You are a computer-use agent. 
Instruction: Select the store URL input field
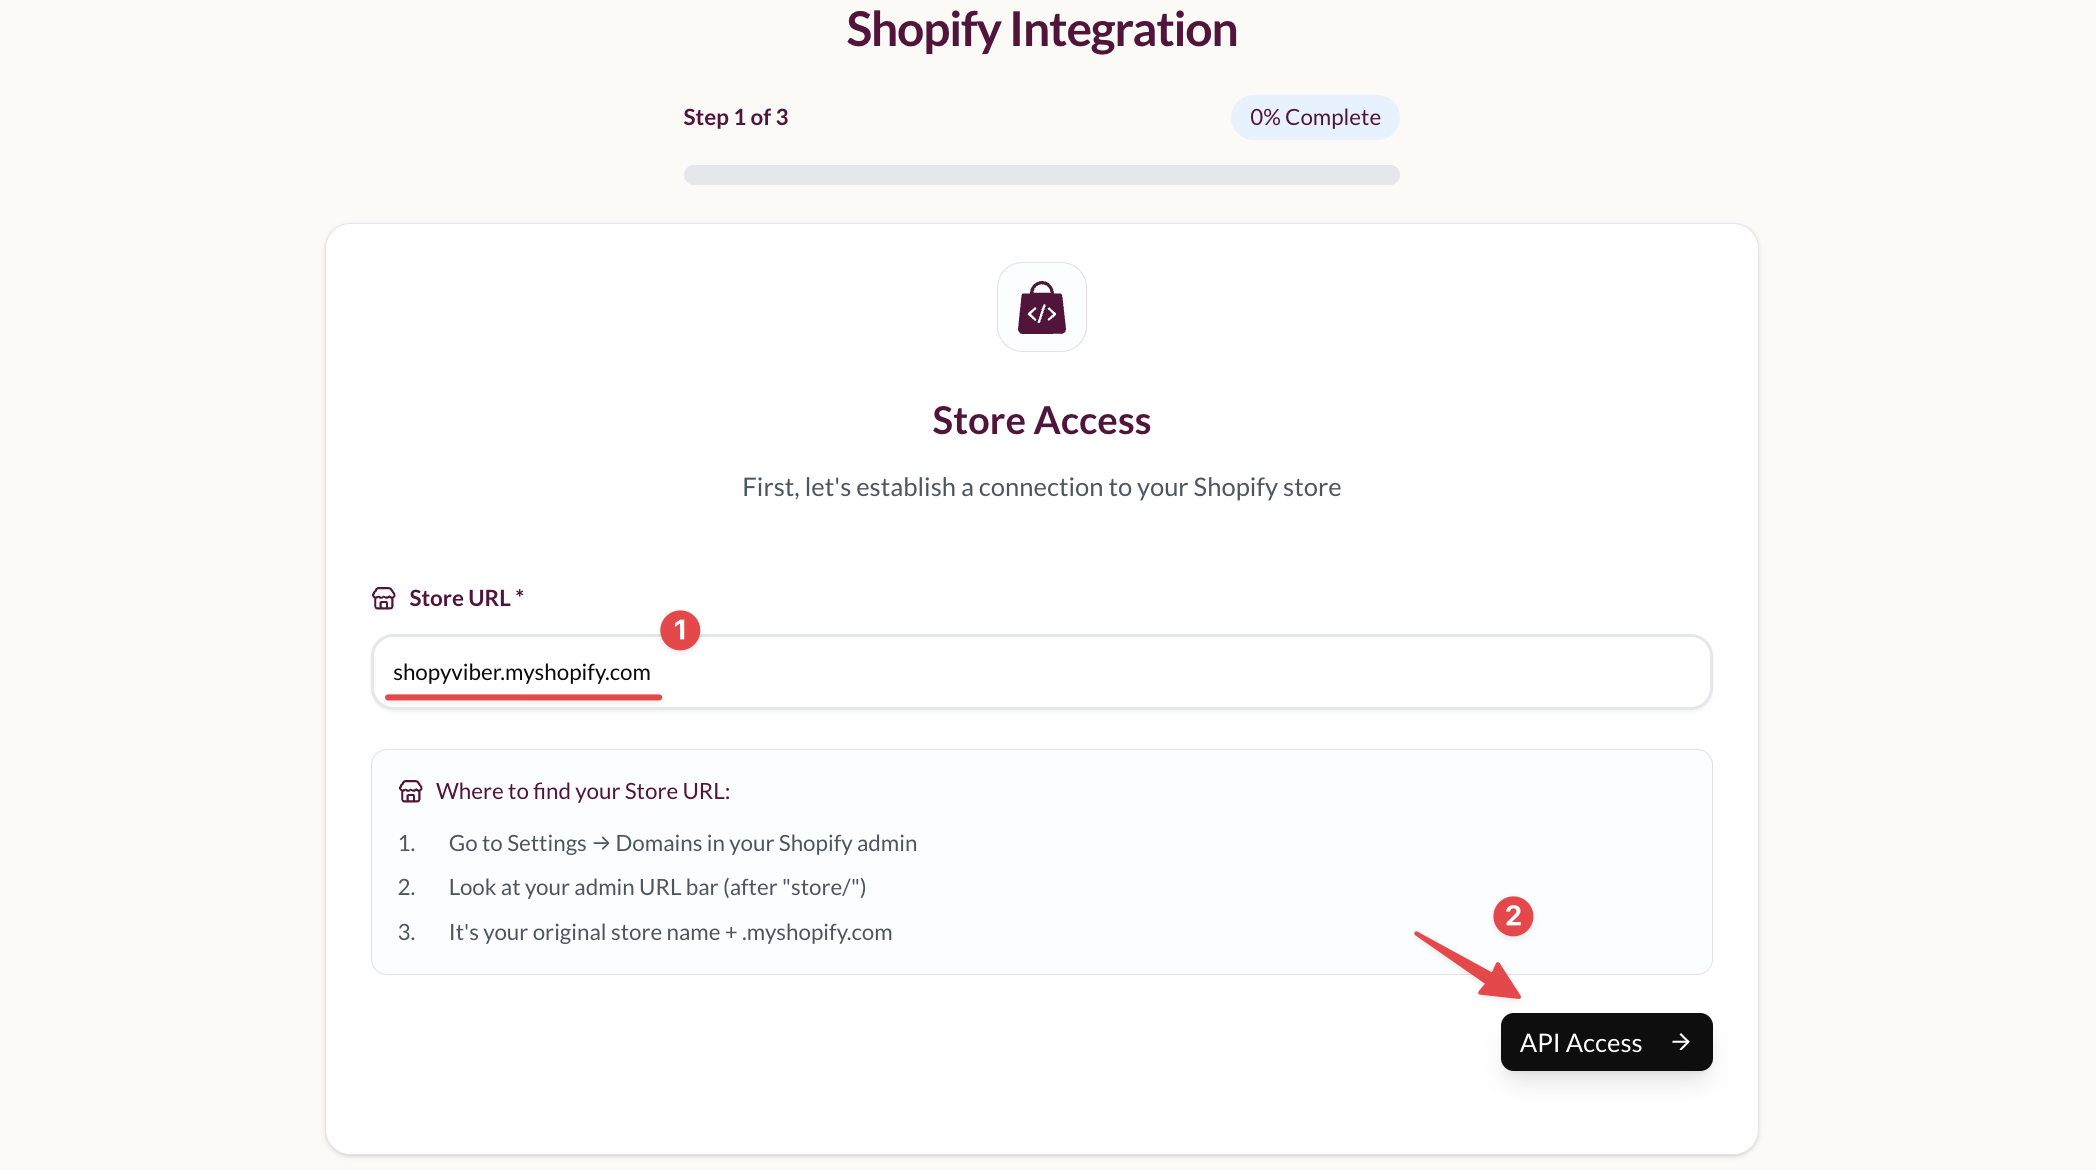(x=1041, y=672)
